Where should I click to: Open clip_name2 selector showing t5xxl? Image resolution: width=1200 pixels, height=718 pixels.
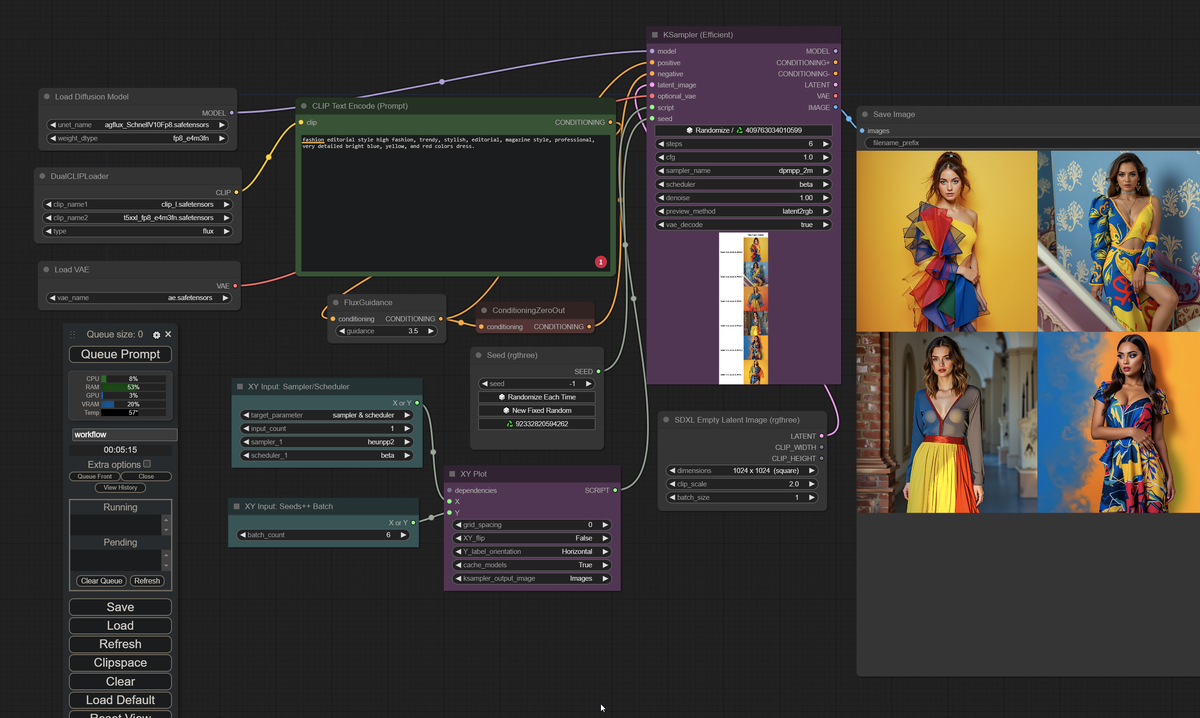(x=137, y=217)
